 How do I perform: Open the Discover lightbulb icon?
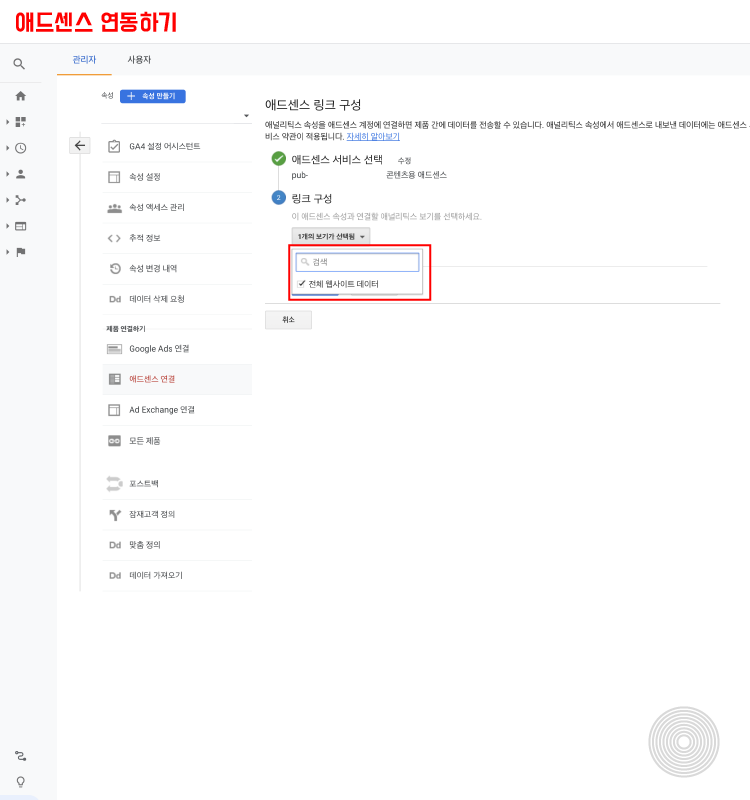(x=20, y=782)
